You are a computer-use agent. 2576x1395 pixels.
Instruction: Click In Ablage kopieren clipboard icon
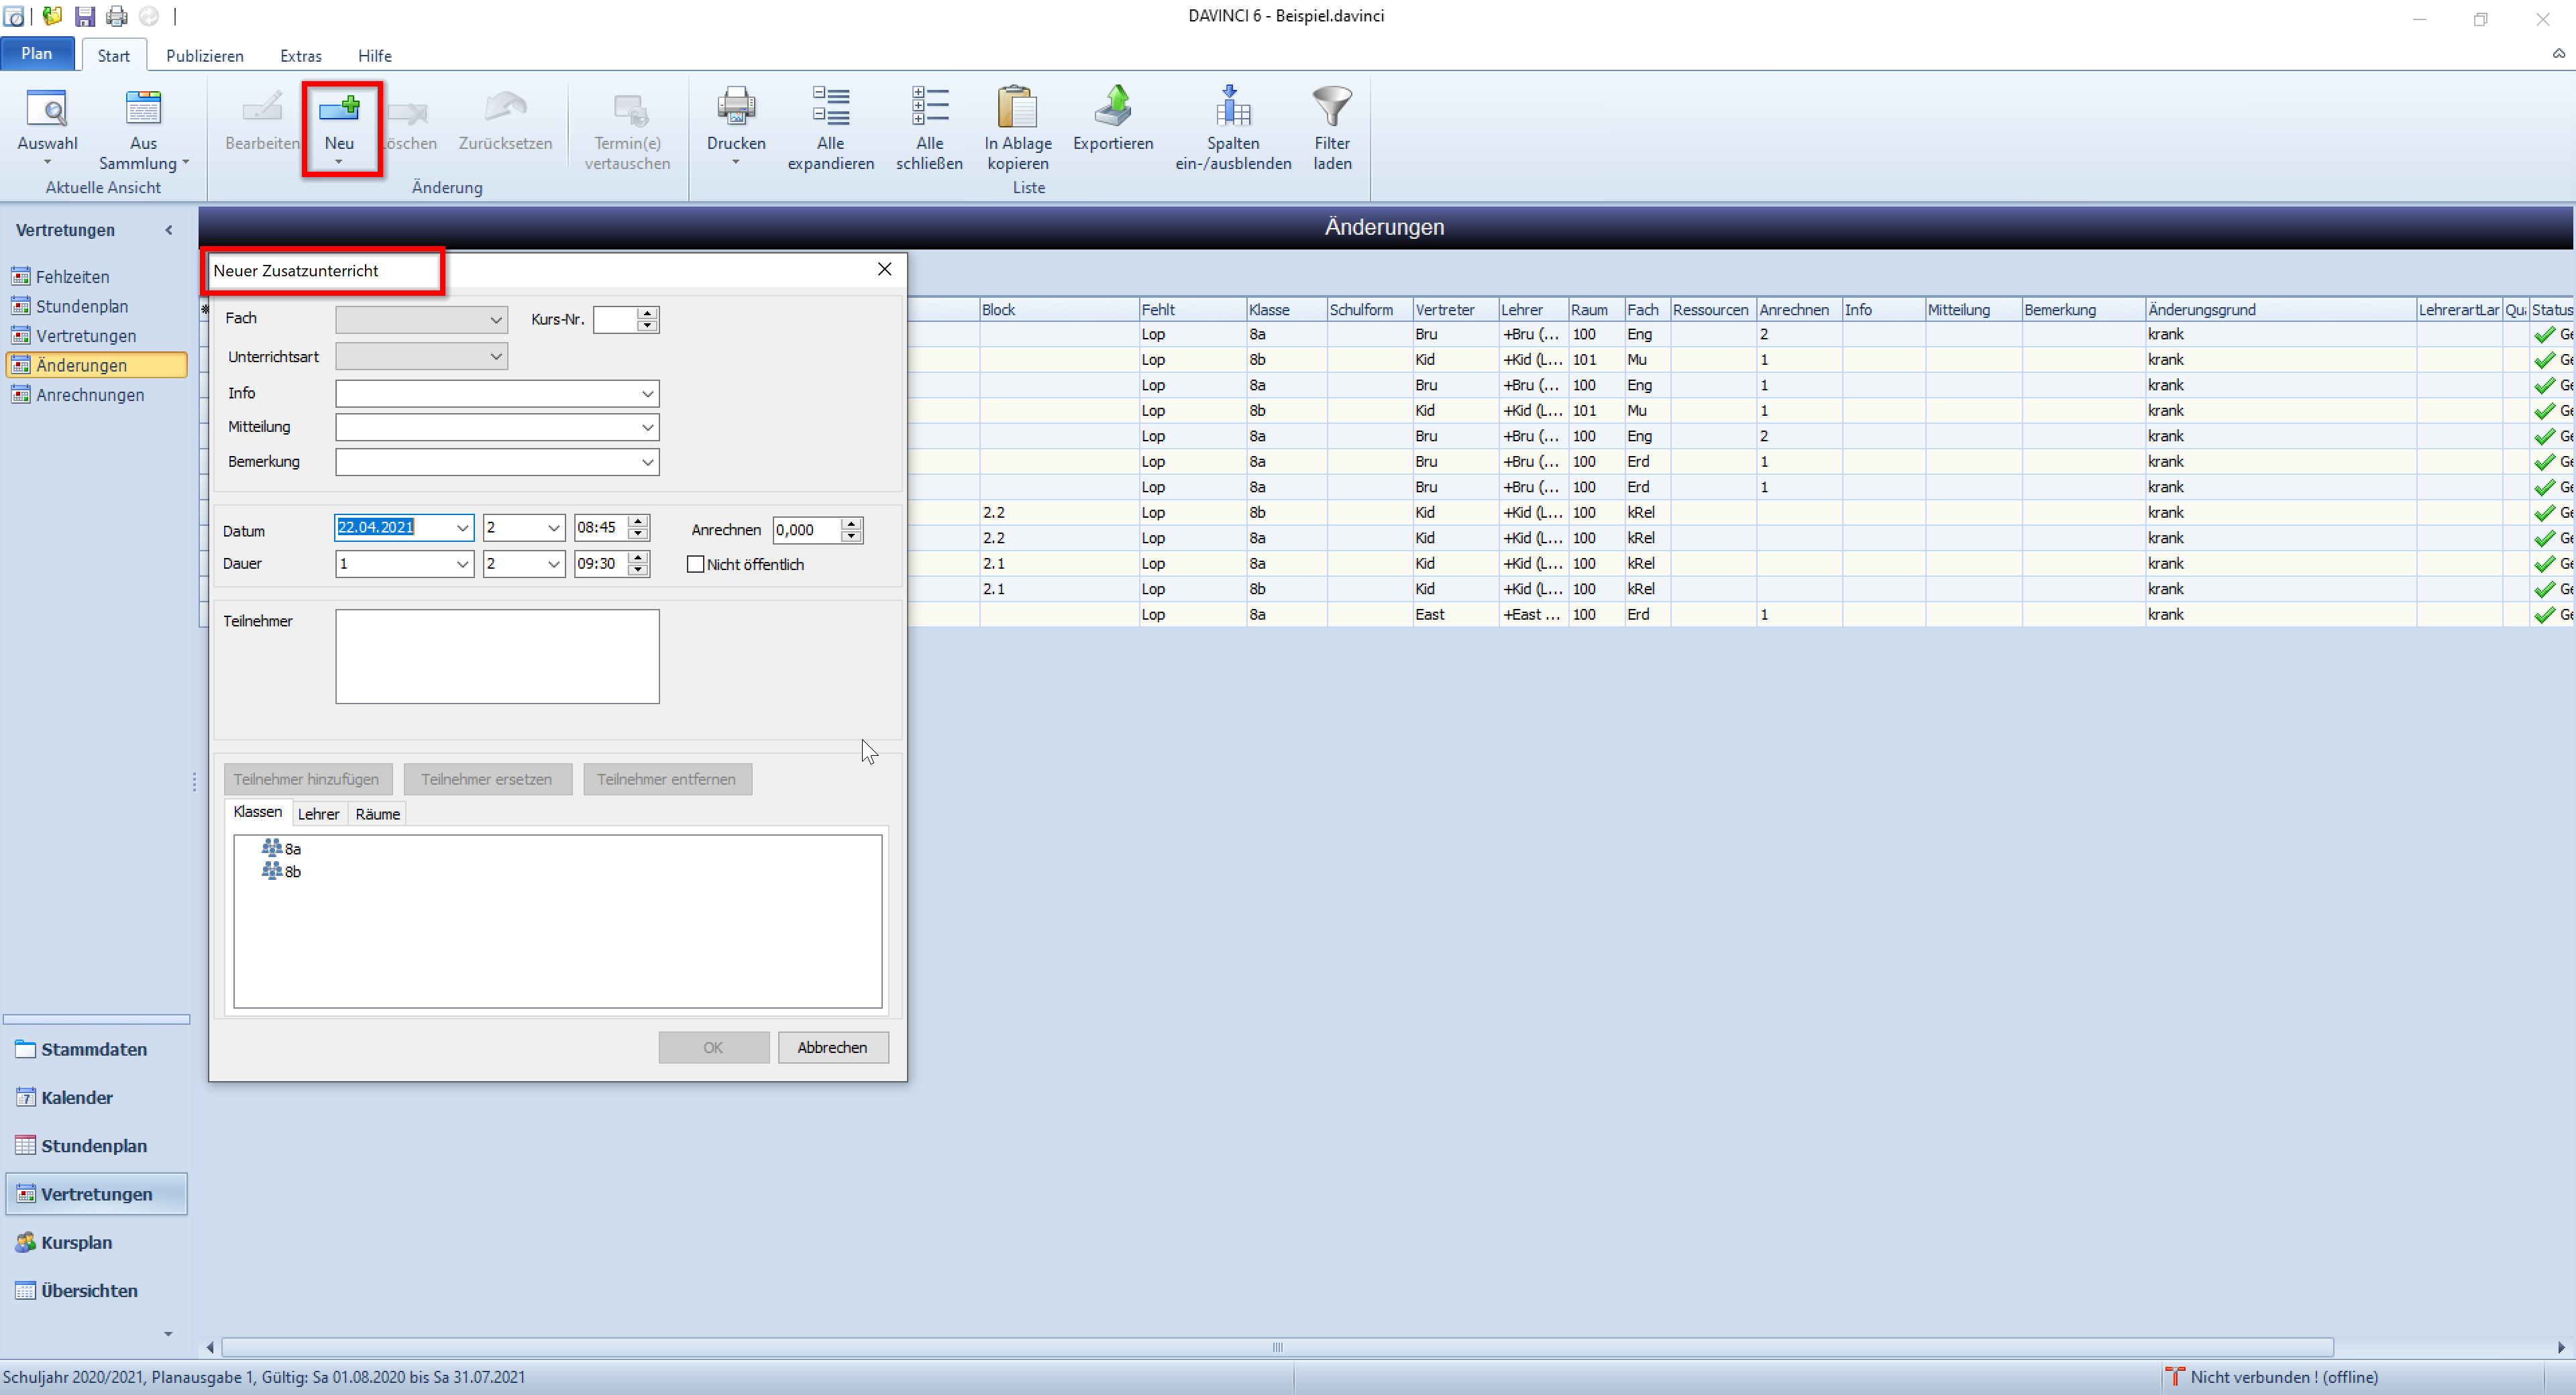(1017, 107)
